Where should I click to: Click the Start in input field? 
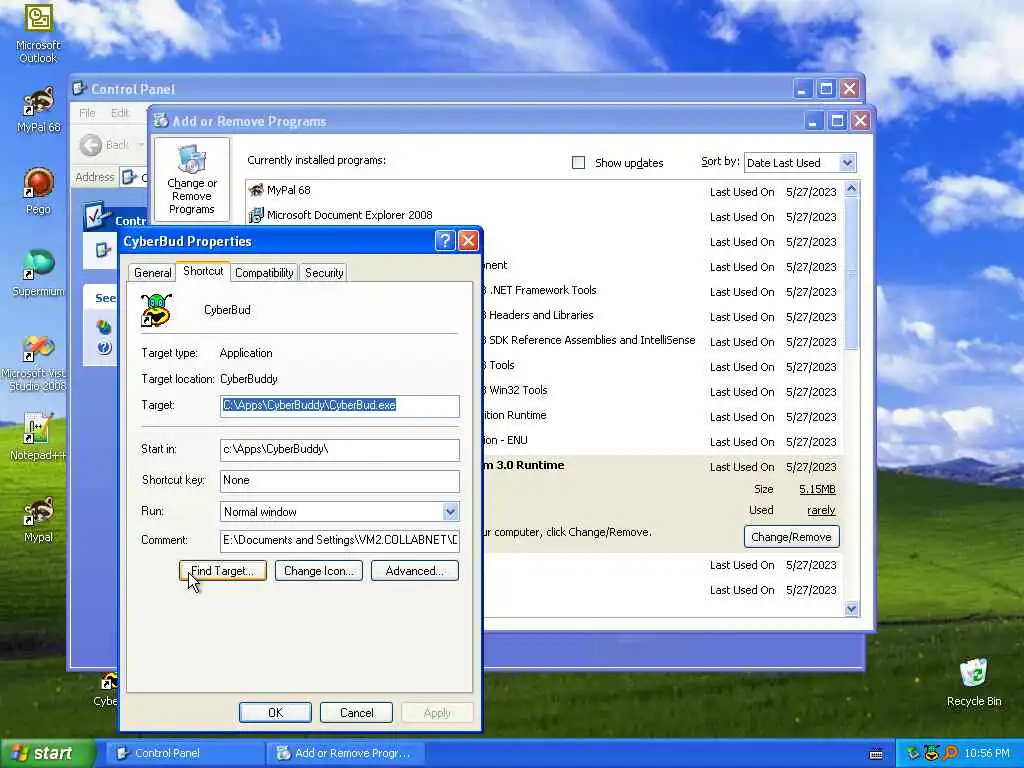(x=340, y=449)
